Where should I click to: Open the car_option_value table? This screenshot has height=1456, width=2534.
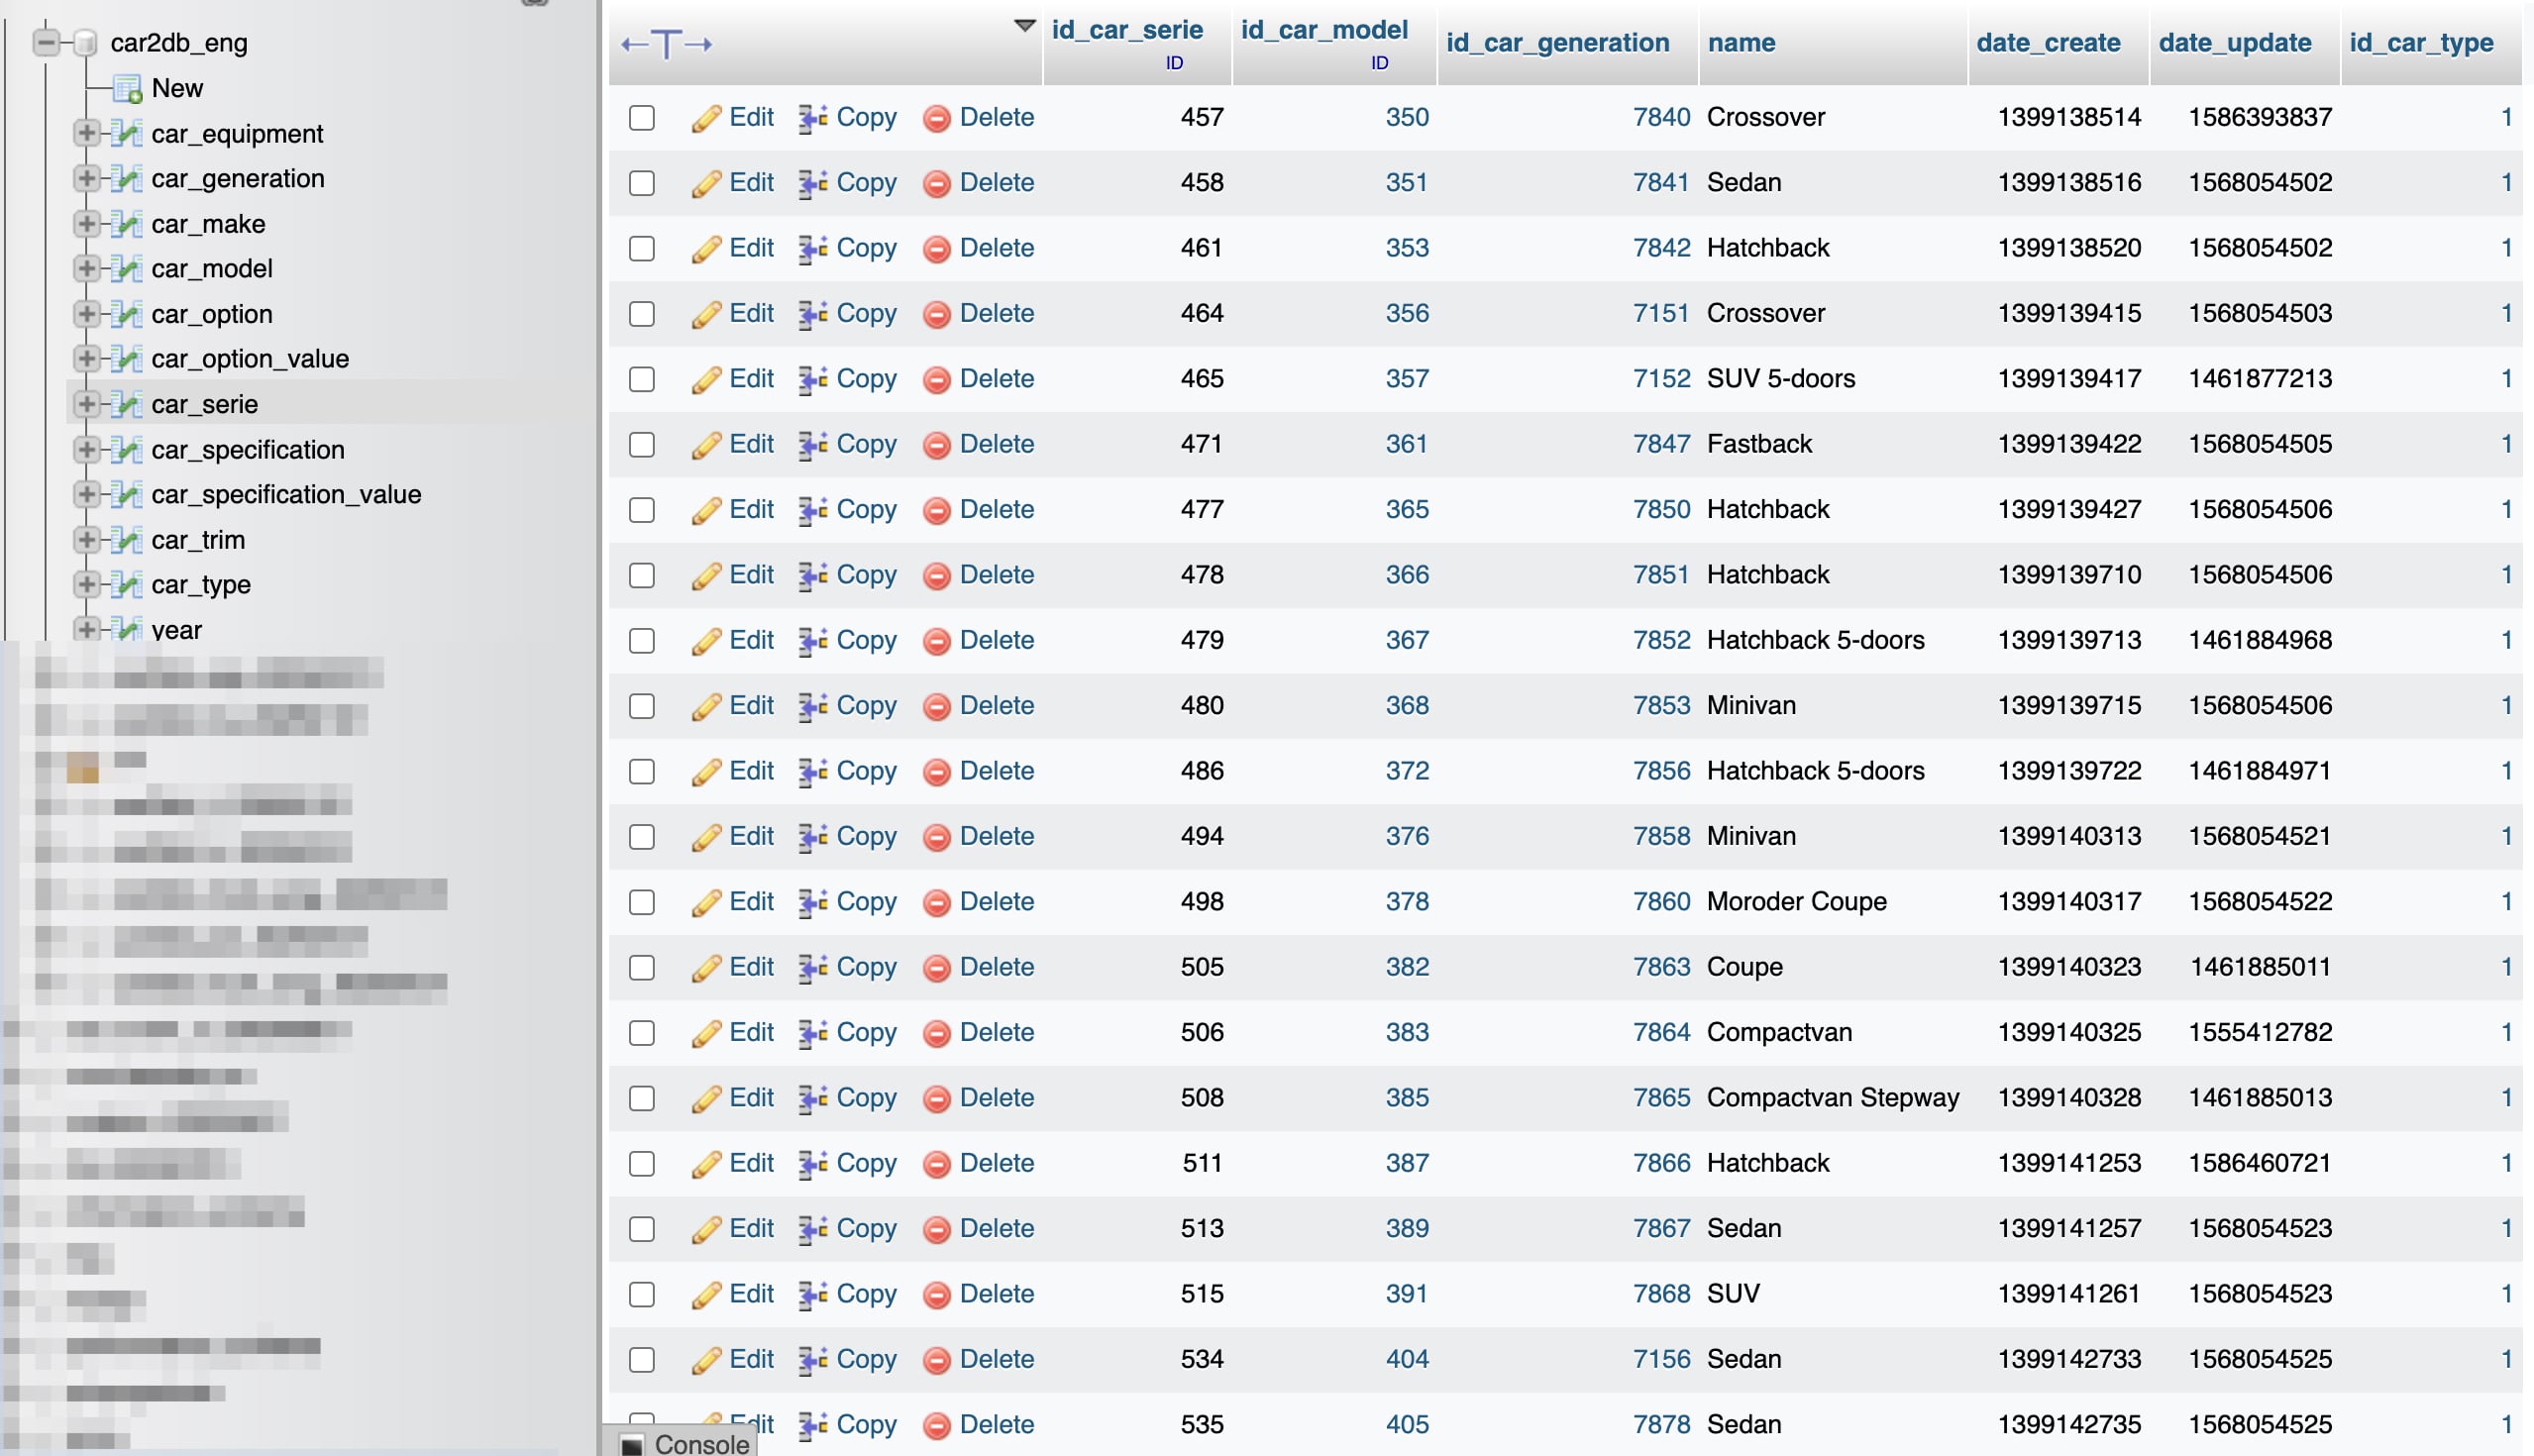(250, 358)
